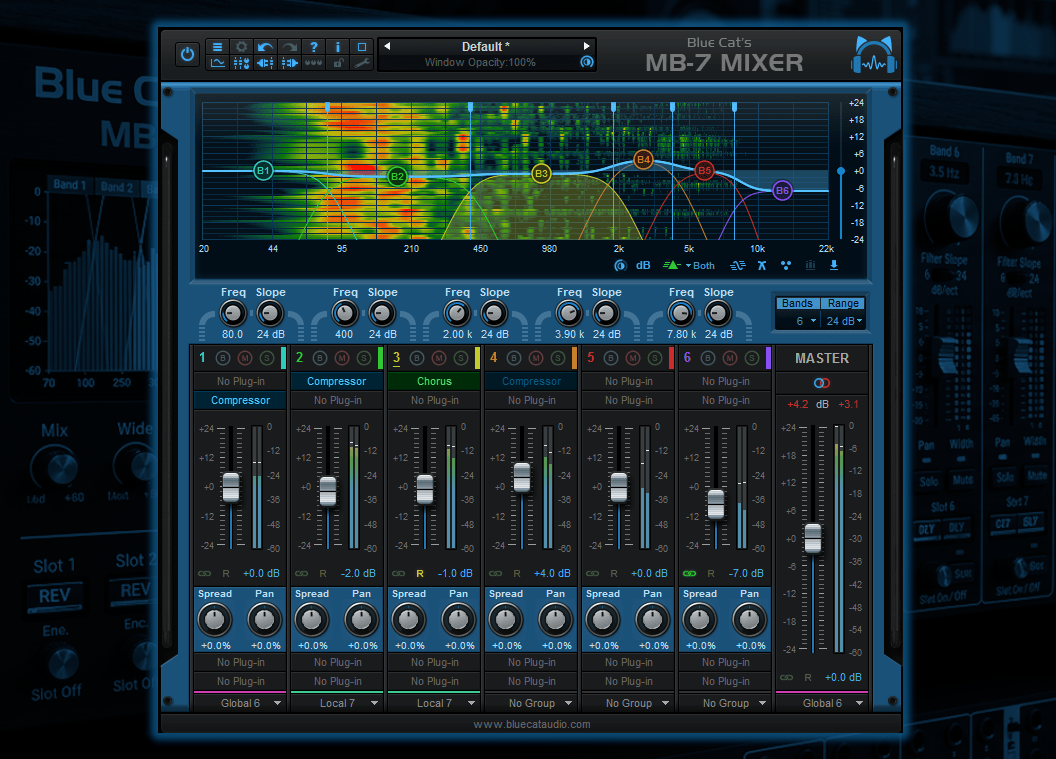
Task: Open the gear settings icon in toolbar
Action: (241, 46)
